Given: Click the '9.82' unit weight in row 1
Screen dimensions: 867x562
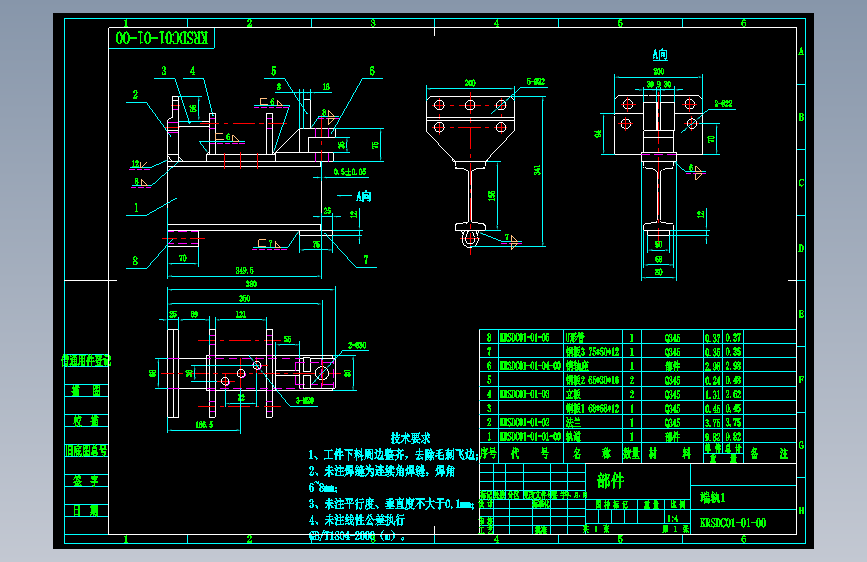Looking at the screenshot, I should tap(713, 437).
